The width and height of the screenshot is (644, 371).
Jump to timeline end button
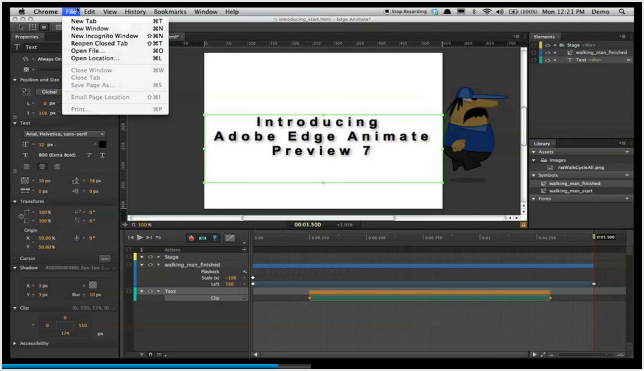(149, 237)
